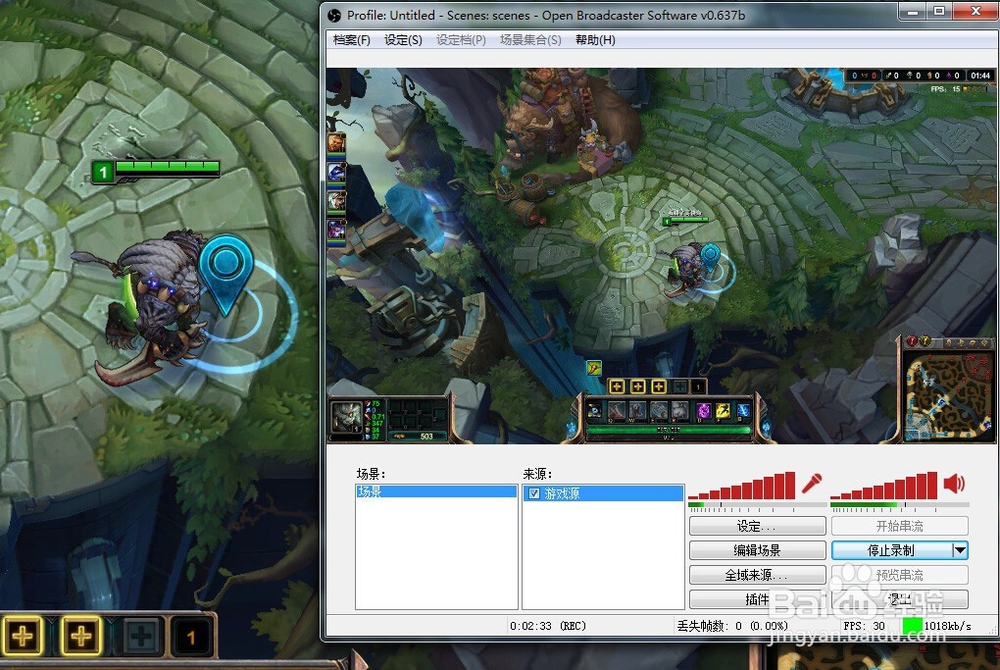Open the 设定档(P) menu
The width and height of the screenshot is (1000, 670).
460,40
